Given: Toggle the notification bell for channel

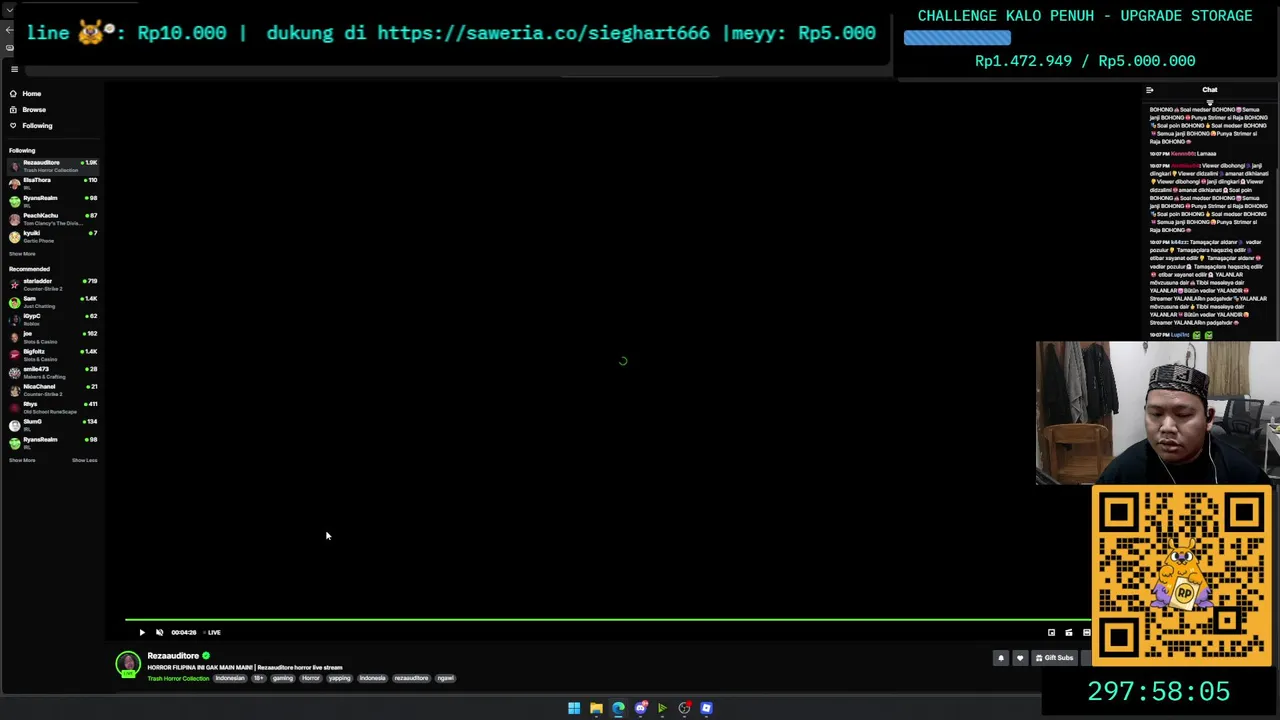Looking at the screenshot, I should [x=1001, y=658].
